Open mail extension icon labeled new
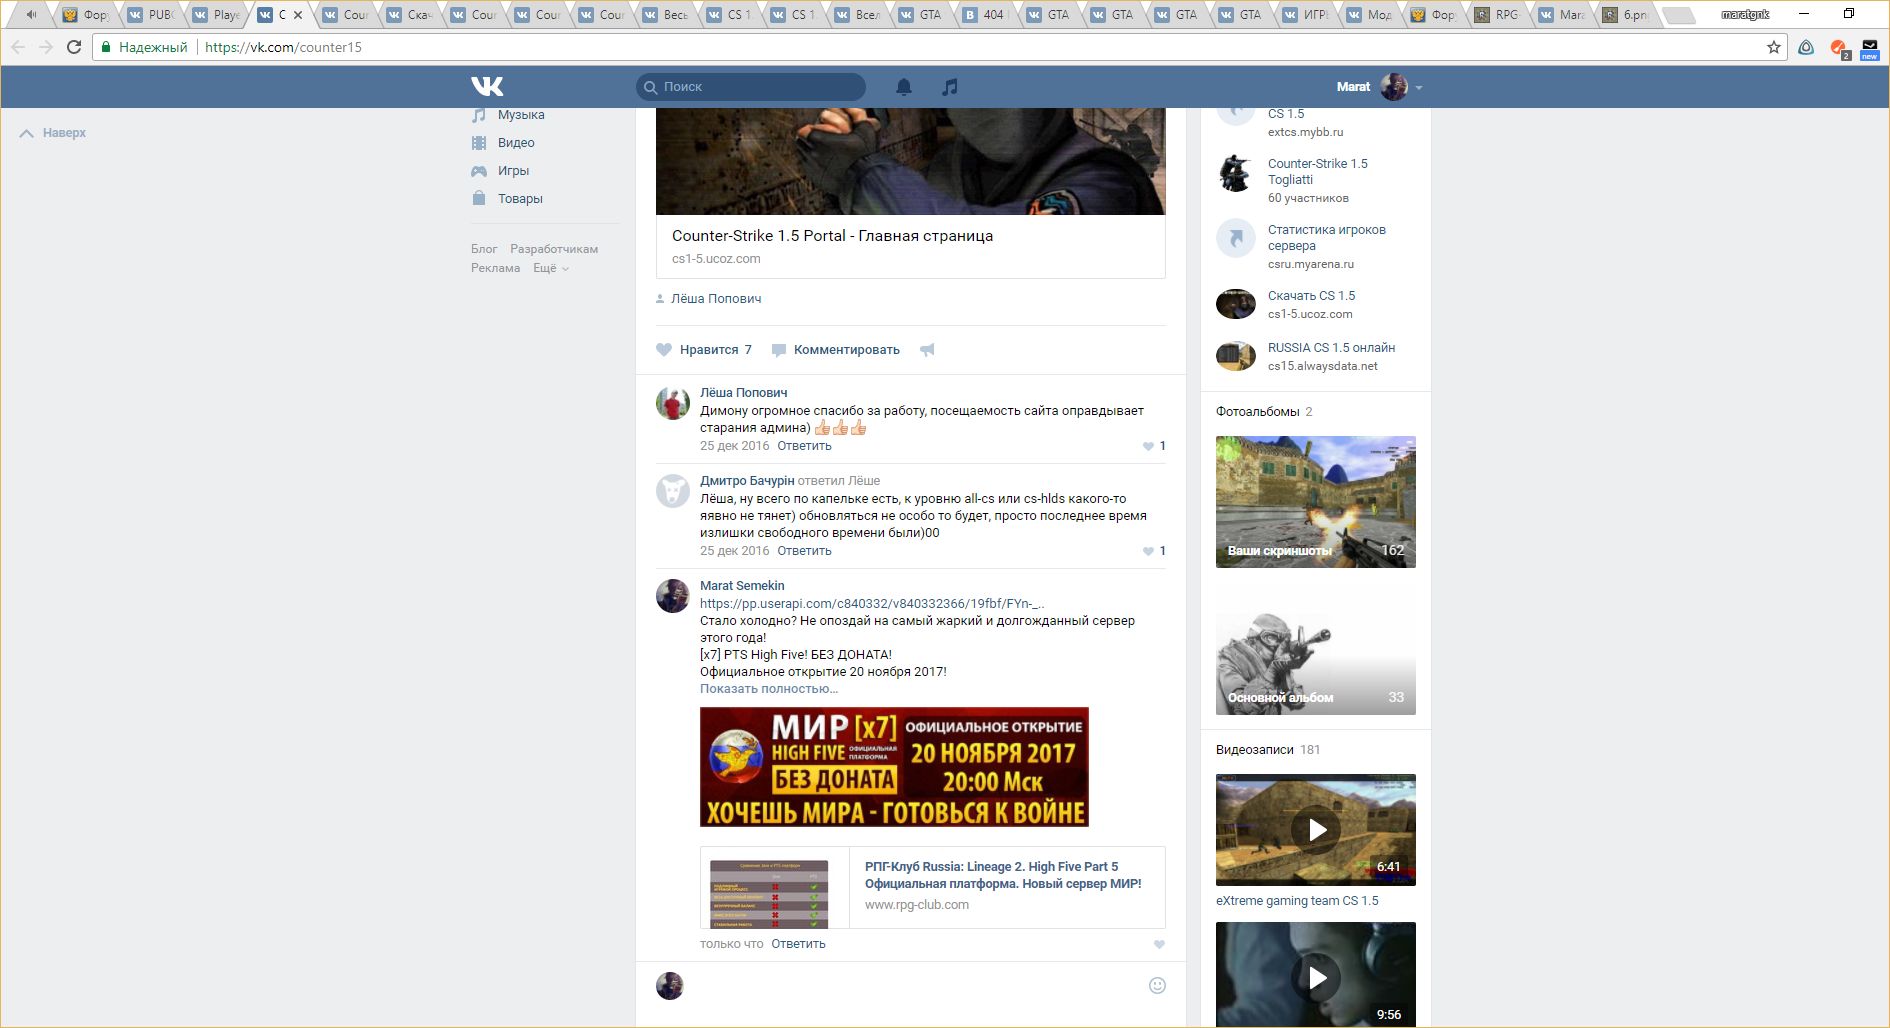Viewport: 1890px width, 1028px height. coord(1870,48)
